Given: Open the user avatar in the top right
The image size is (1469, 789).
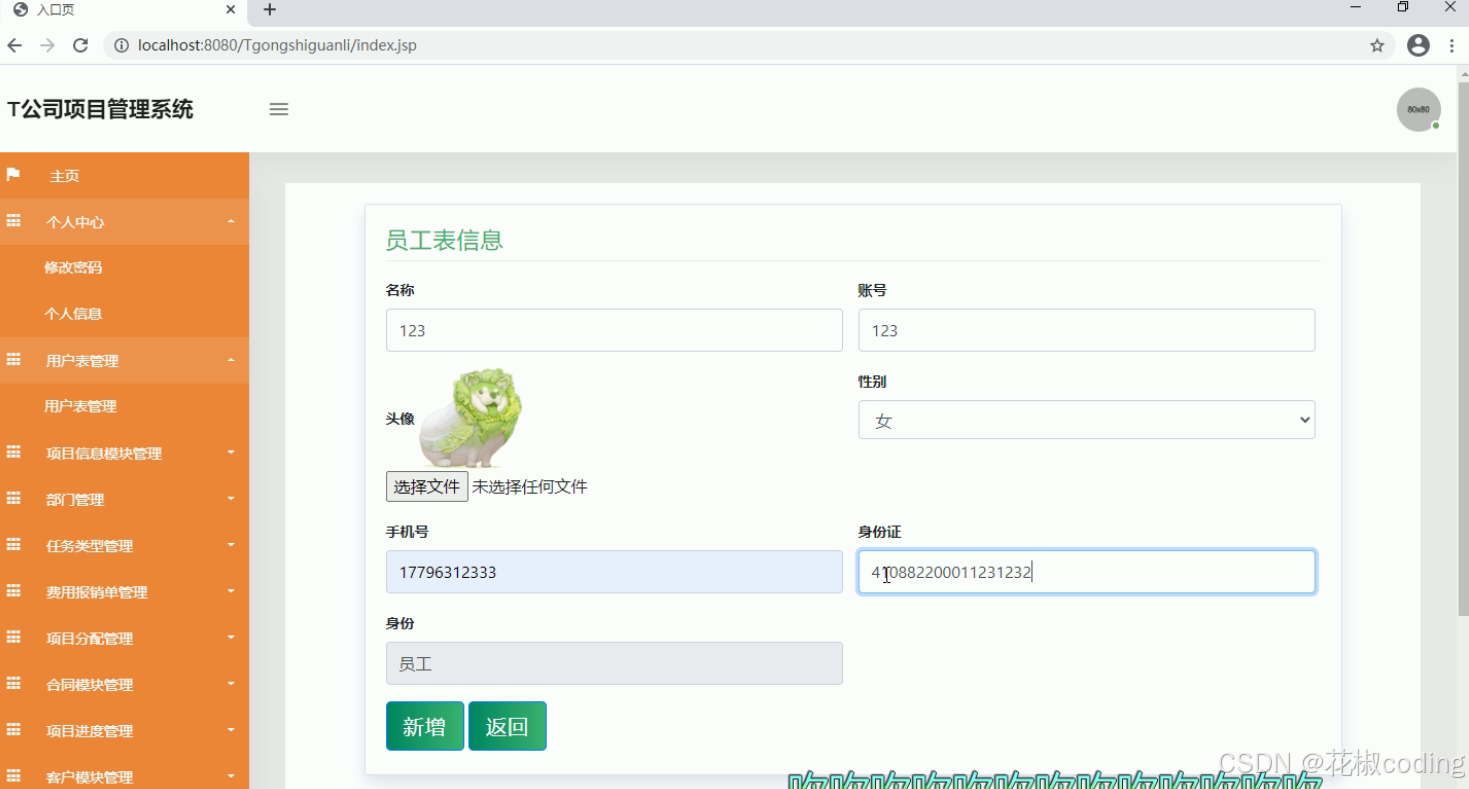Looking at the screenshot, I should pos(1418,110).
